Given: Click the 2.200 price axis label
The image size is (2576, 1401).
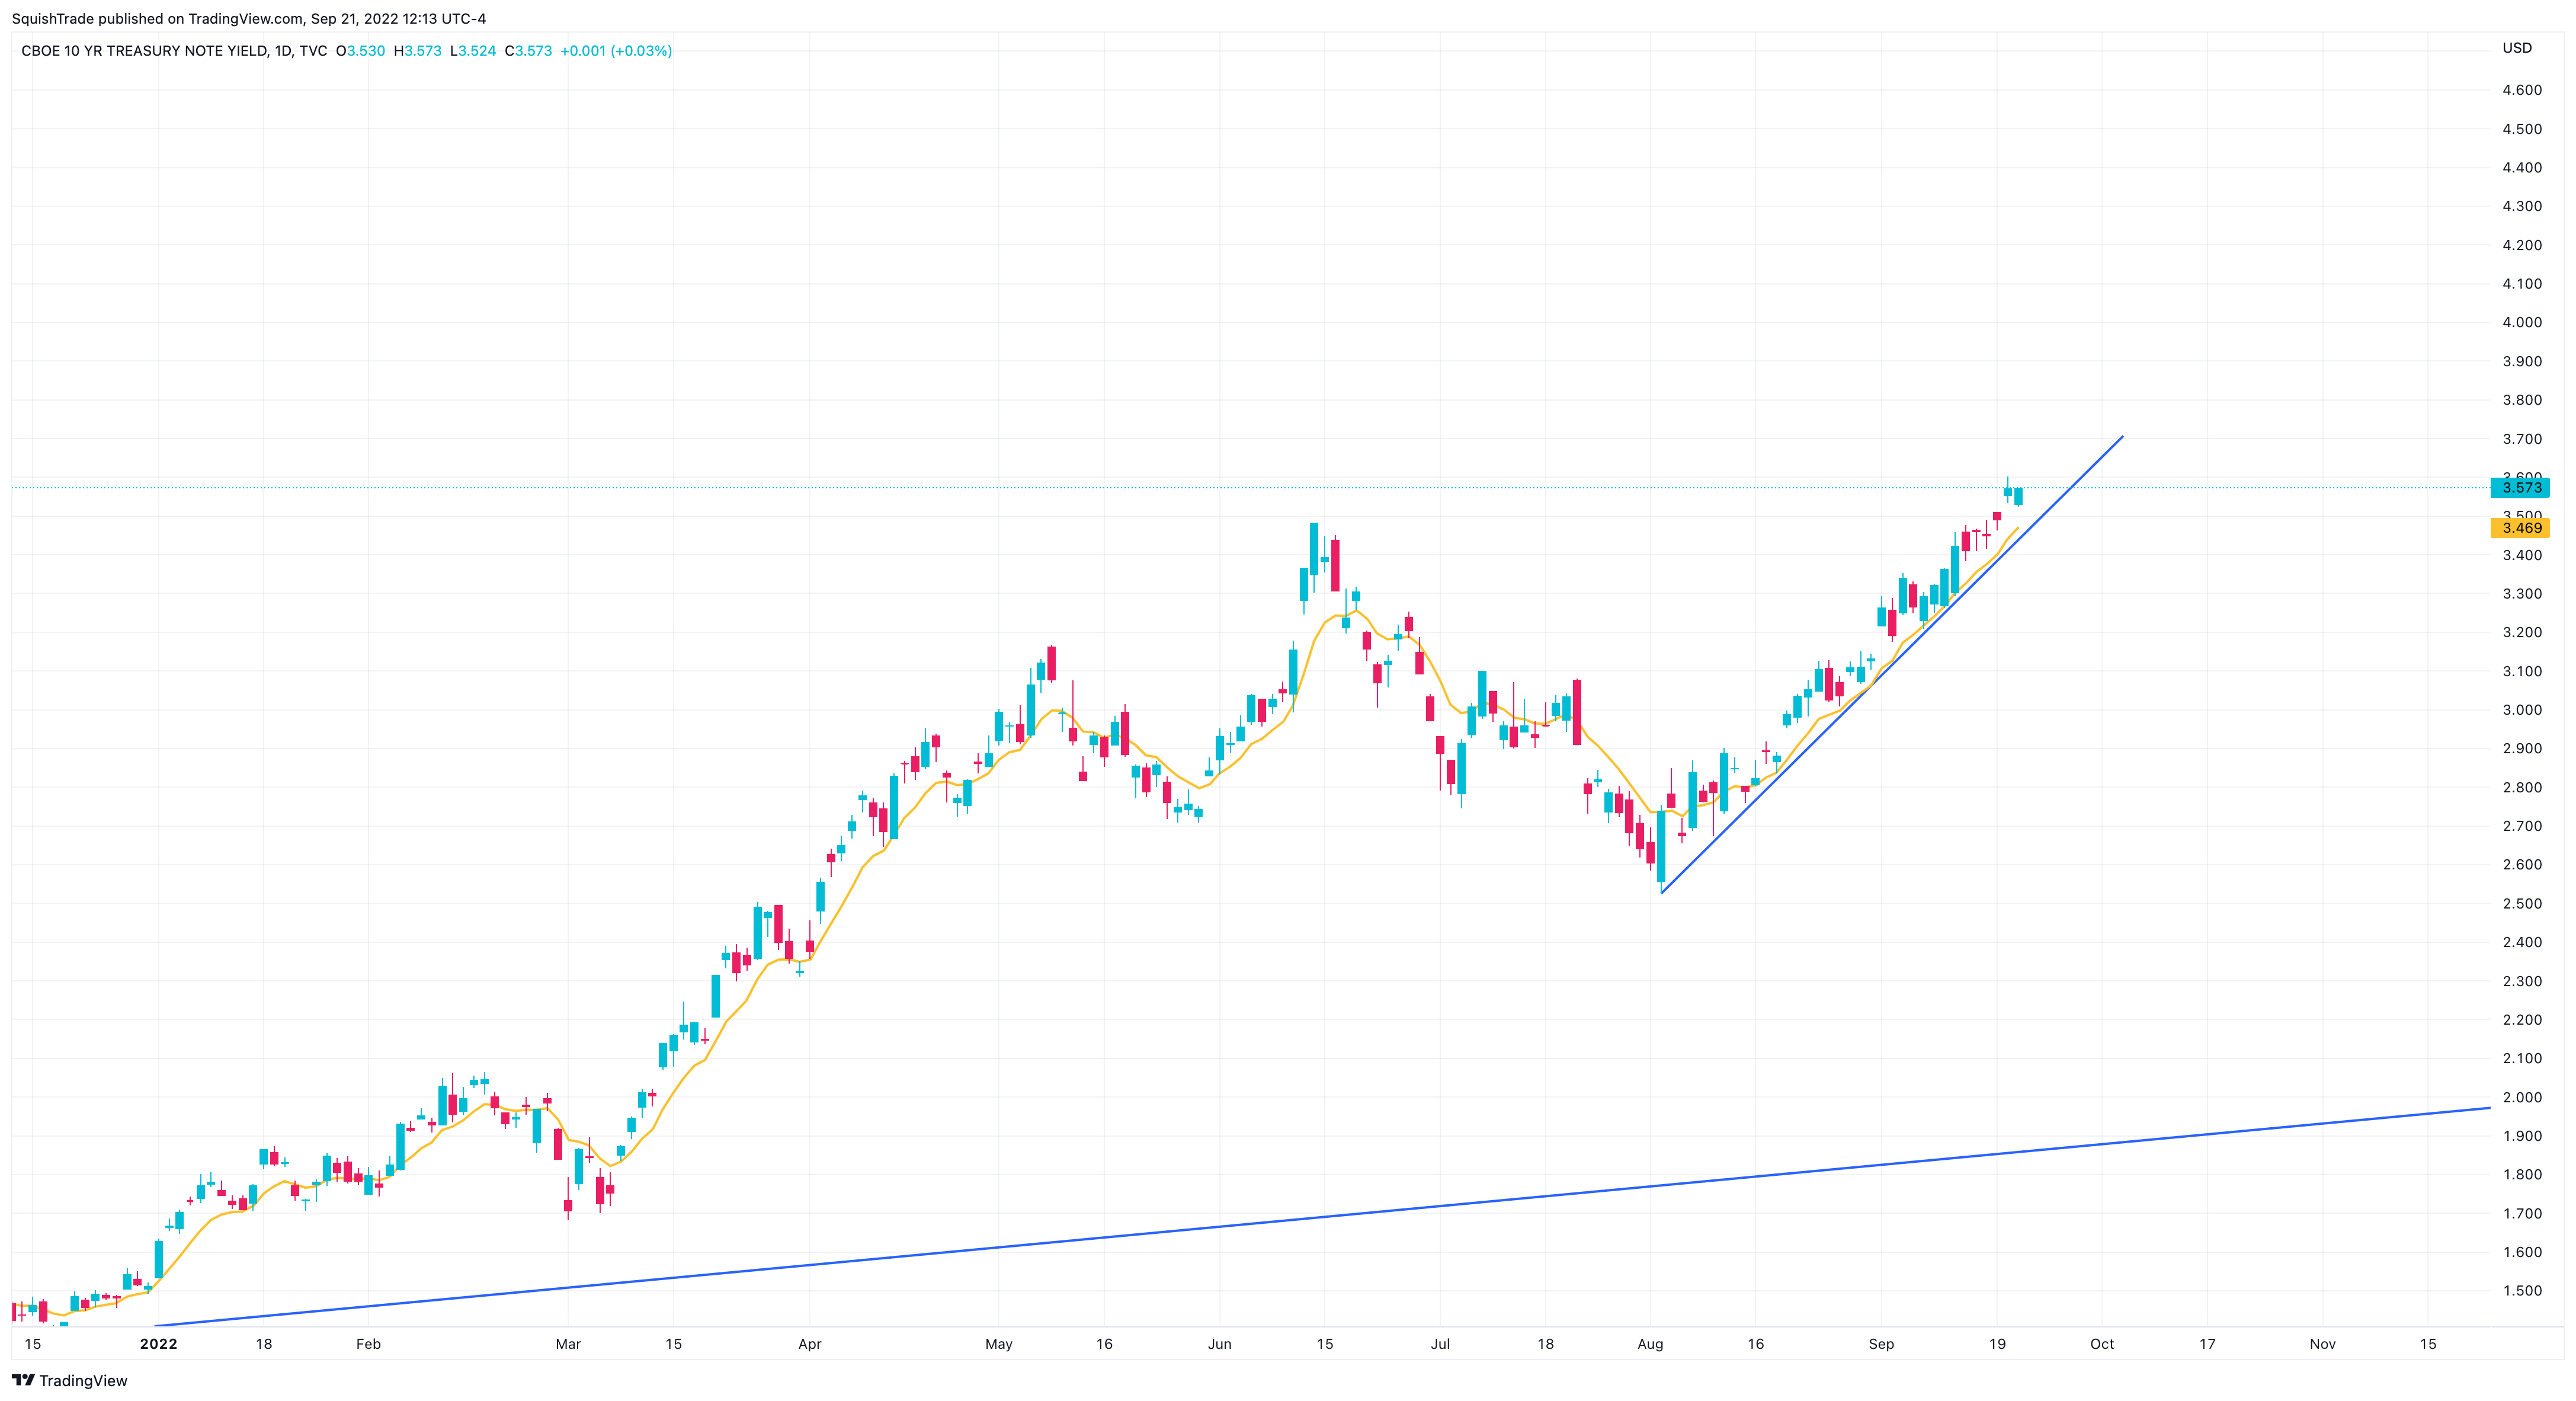Looking at the screenshot, I should (x=2522, y=1020).
